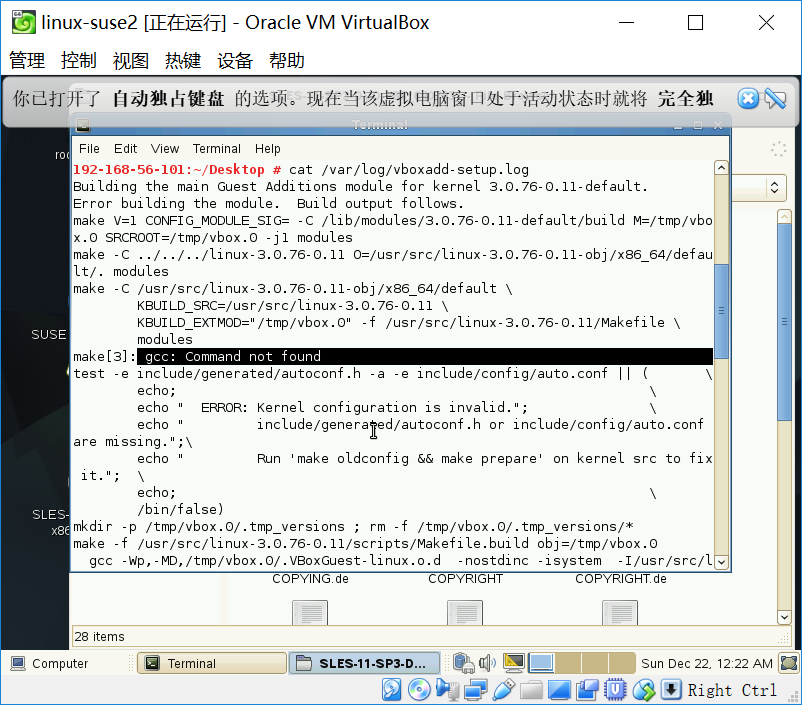This screenshot has height=705, width=802.
Task: Click the keyboard capture arrow icon
Action: (671, 690)
